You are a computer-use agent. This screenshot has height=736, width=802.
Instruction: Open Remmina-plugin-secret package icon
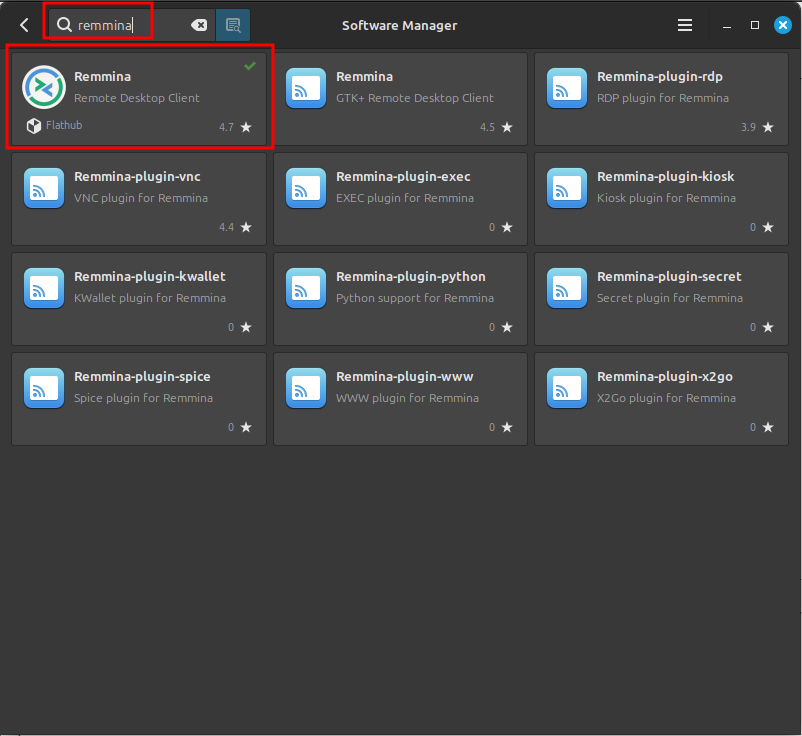567,288
